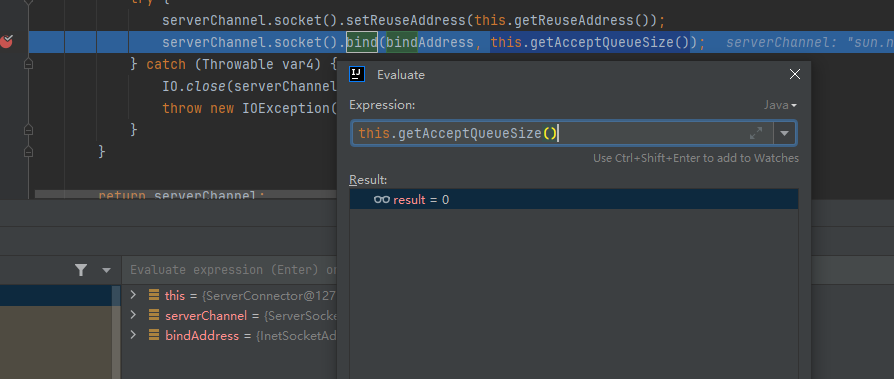This screenshot has height=379, width=894.
Task: Open the filter options dropdown arrow
Action: click(106, 270)
